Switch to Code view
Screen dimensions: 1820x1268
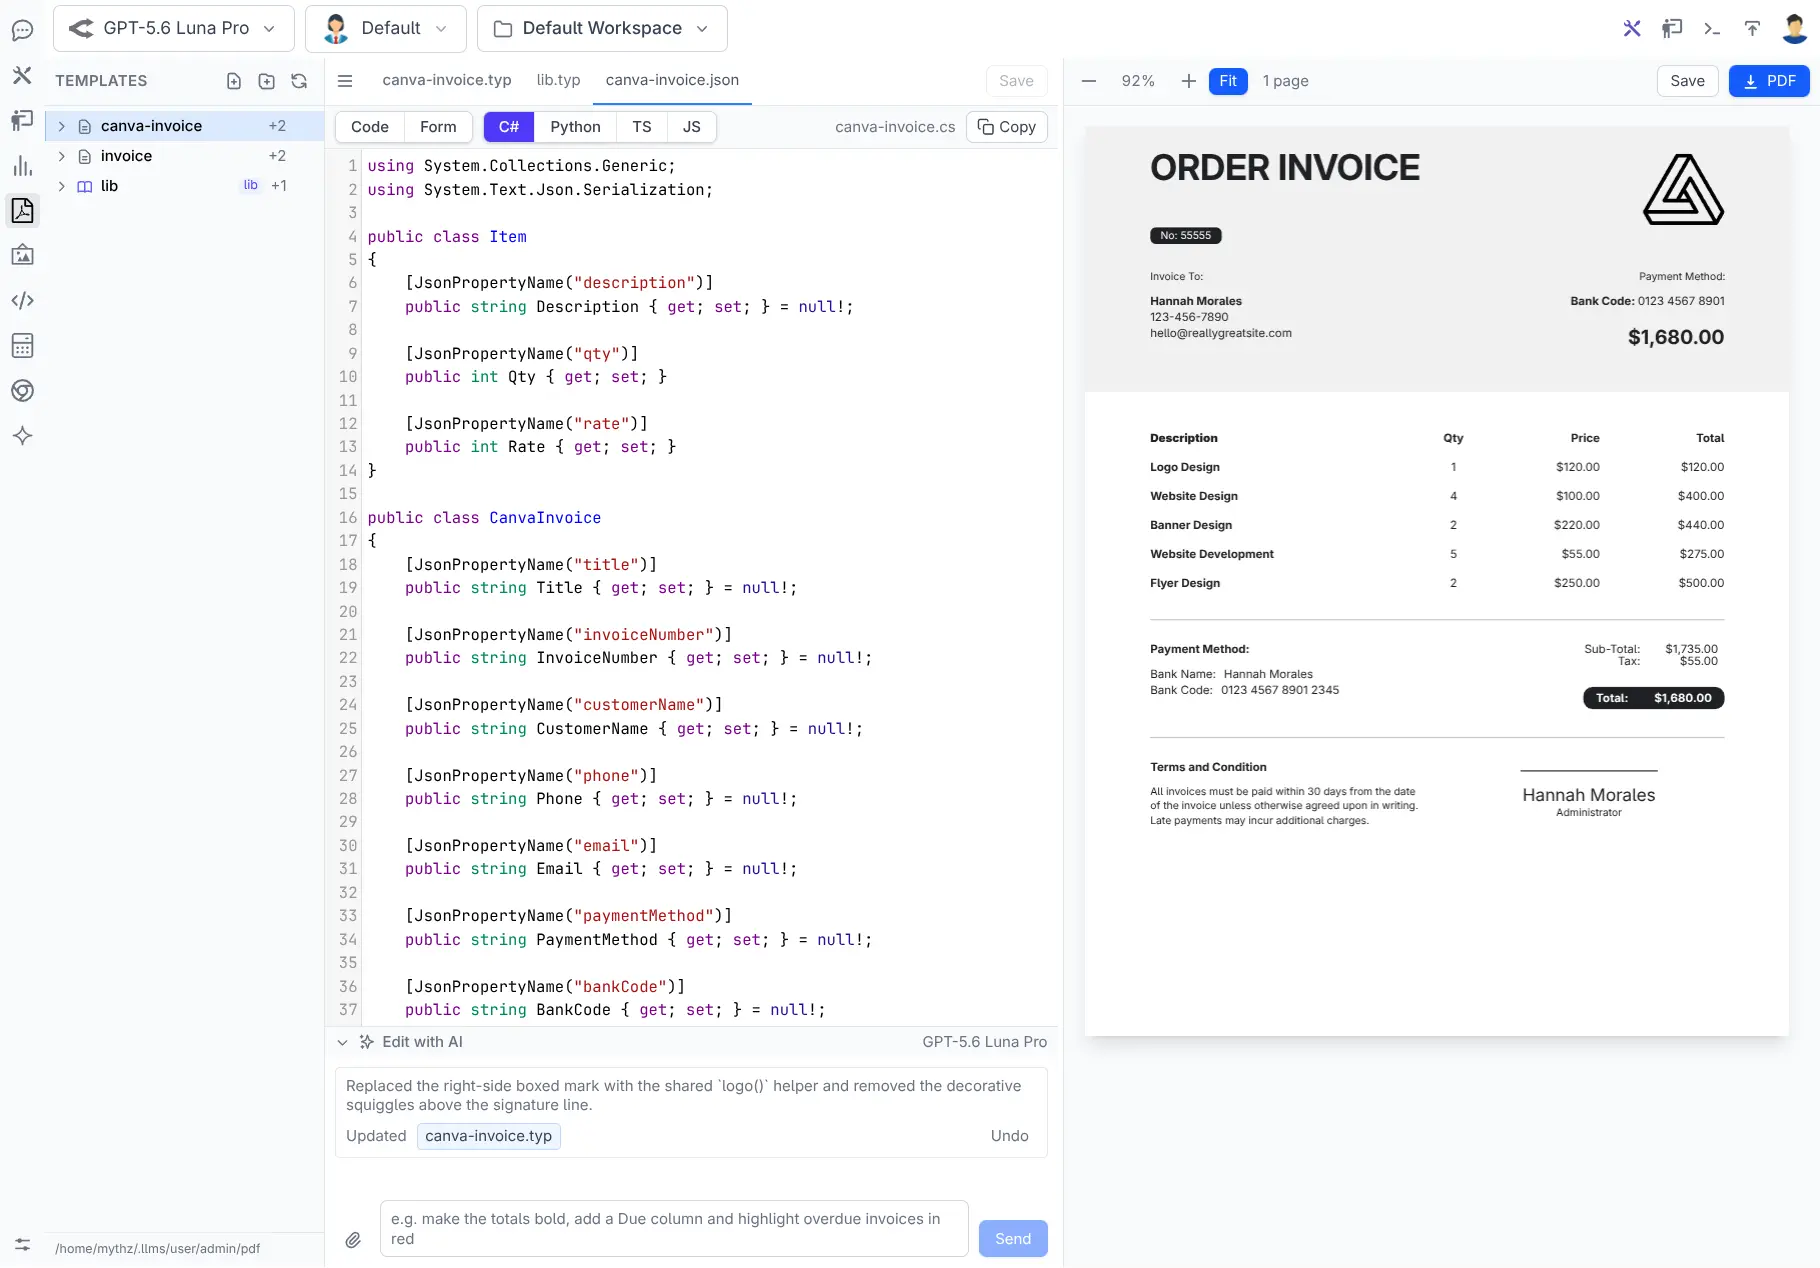[370, 127]
